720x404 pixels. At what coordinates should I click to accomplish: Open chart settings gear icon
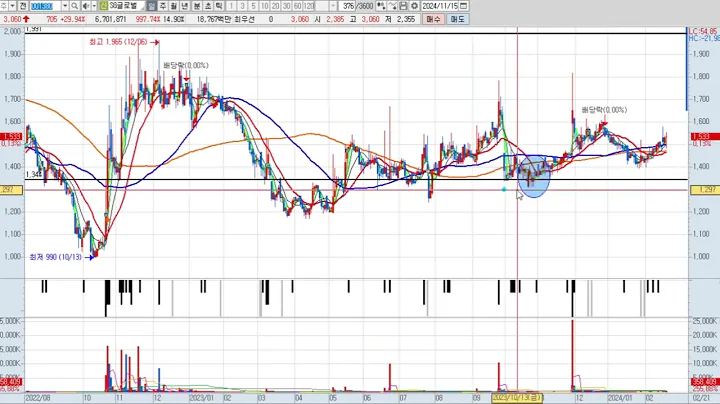414,6
